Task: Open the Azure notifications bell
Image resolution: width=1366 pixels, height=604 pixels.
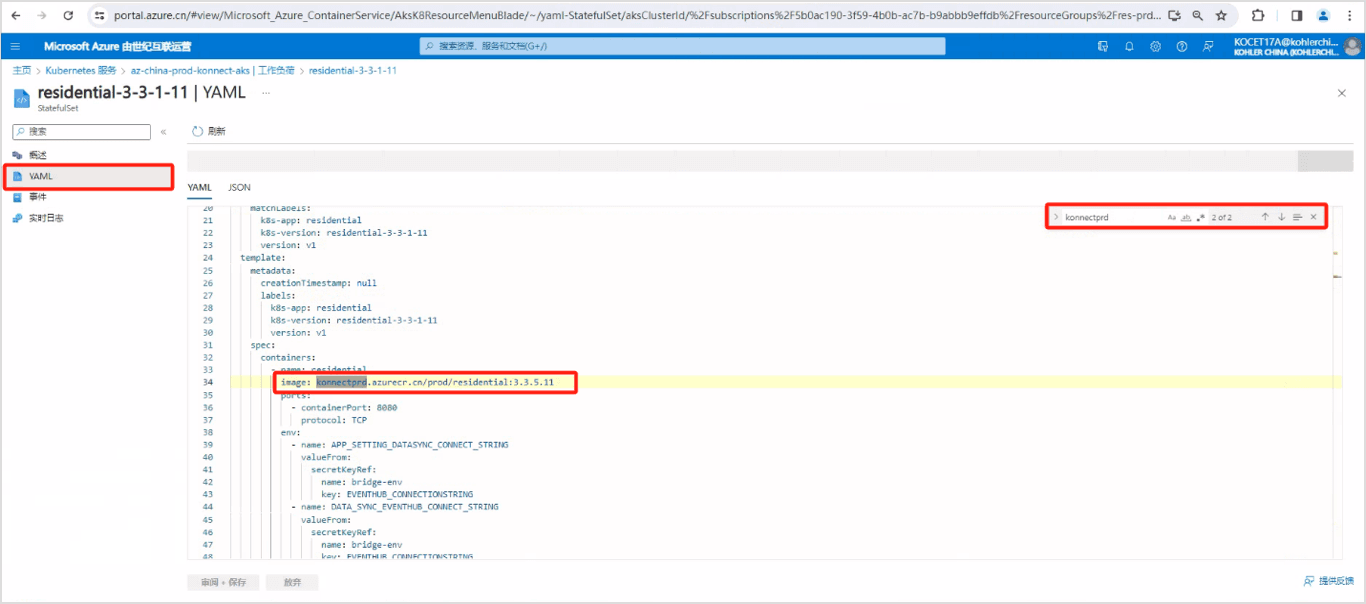Action: (x=1129, y=47)
